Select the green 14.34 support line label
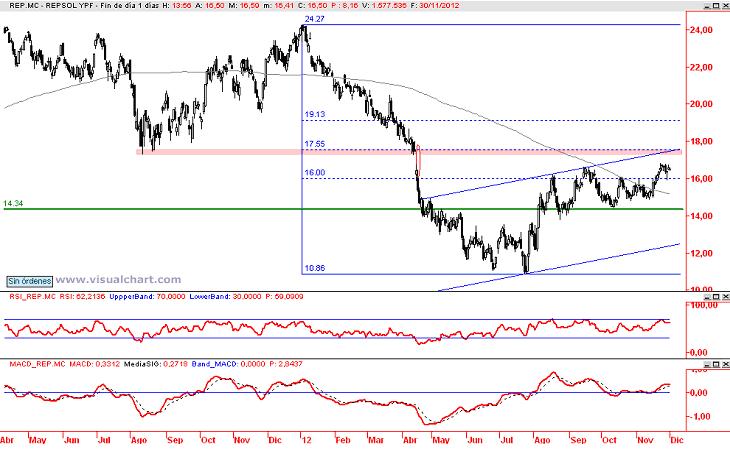730x454 pixels. click(13, 203)
